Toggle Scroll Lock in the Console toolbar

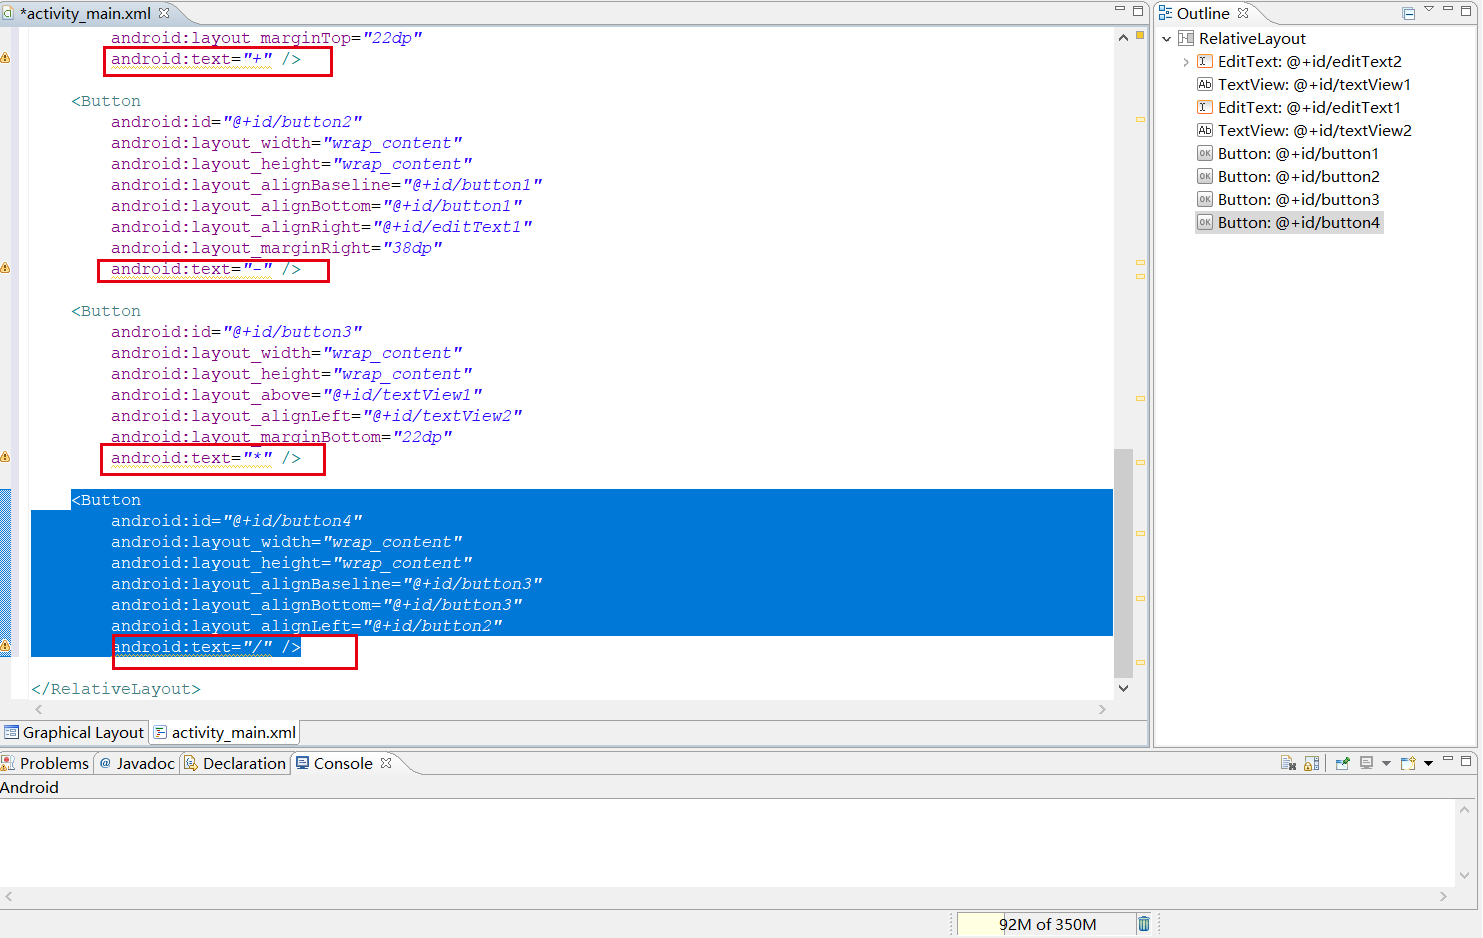(x=1311, y=763)
